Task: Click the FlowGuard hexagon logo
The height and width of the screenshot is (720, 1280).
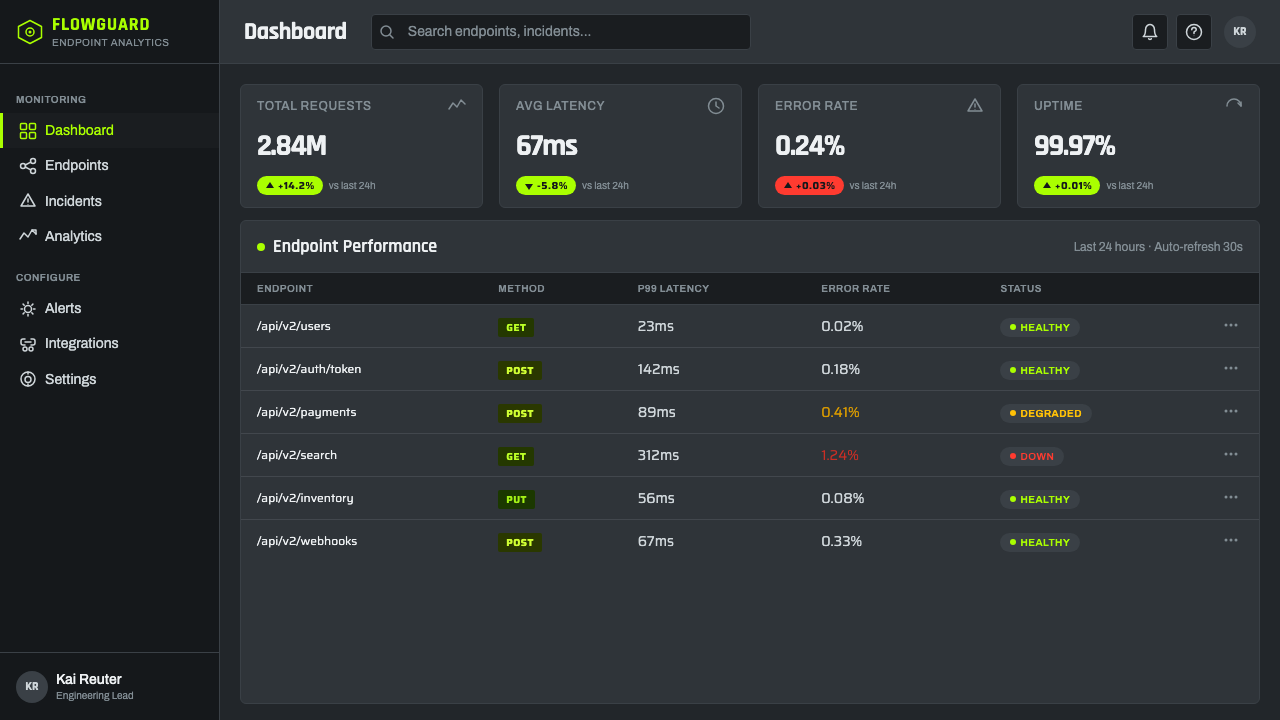Action: click(x=30, y=32)
